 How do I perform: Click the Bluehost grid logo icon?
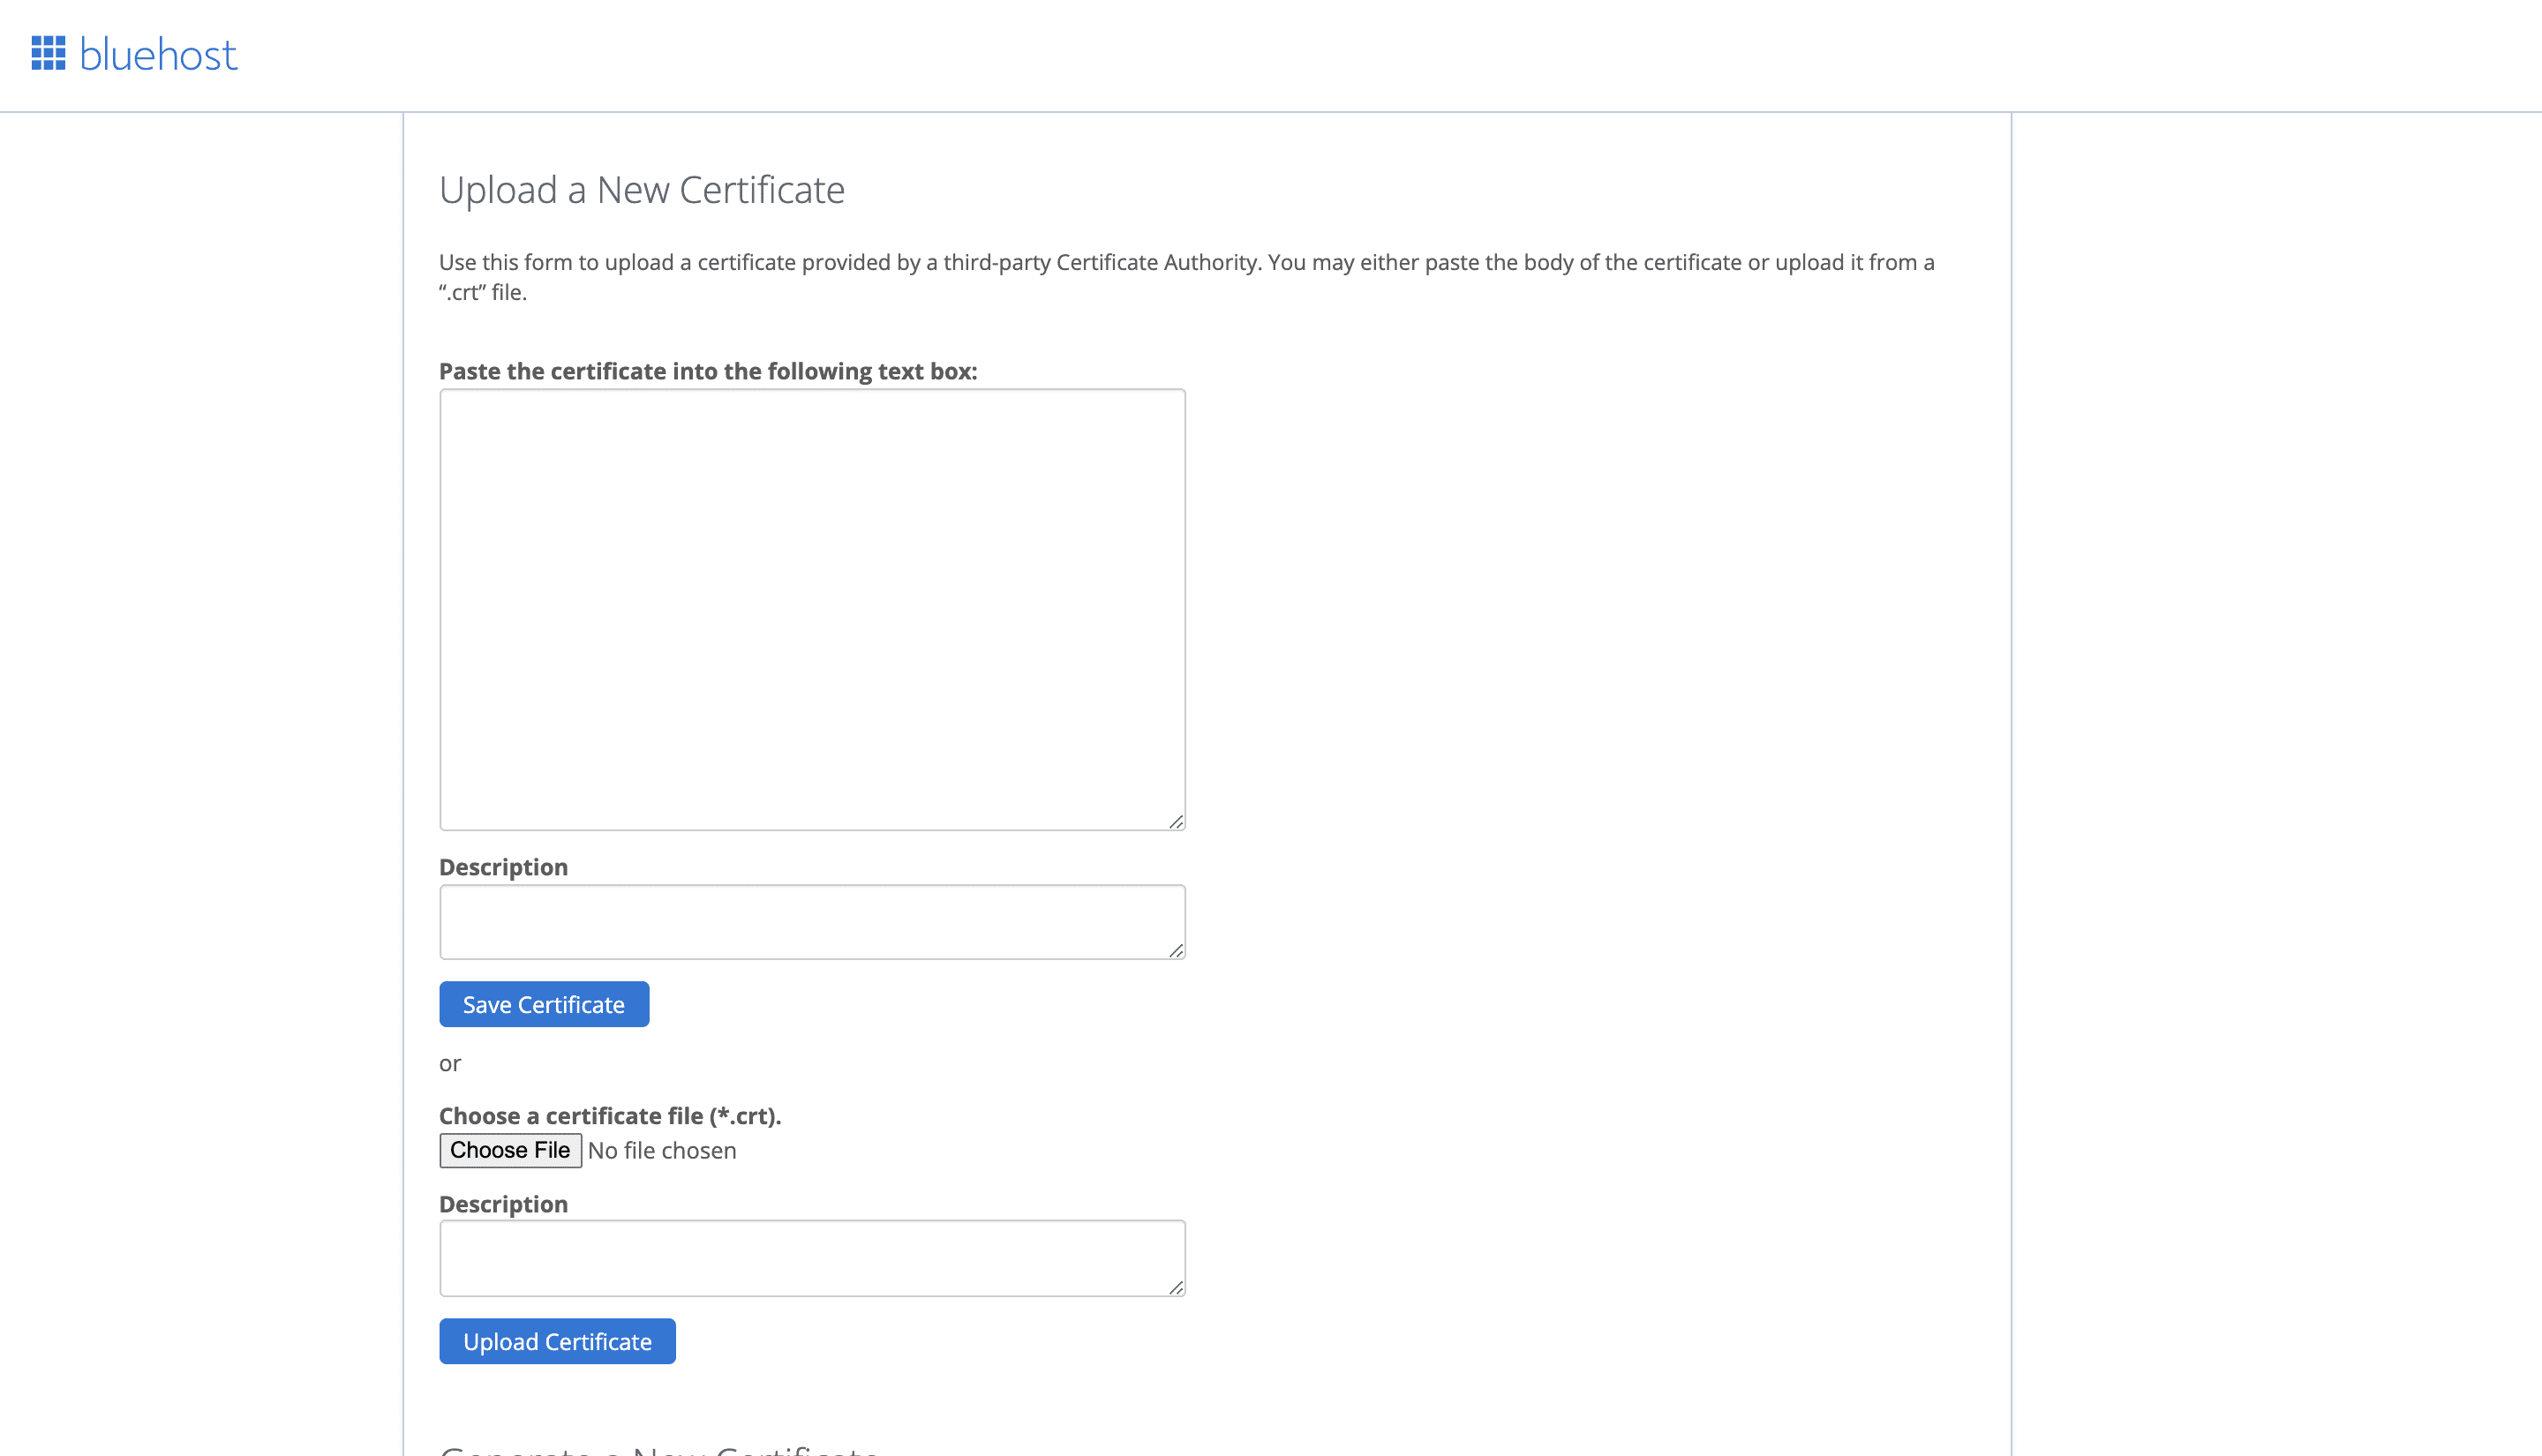click(x=48, y=54)
